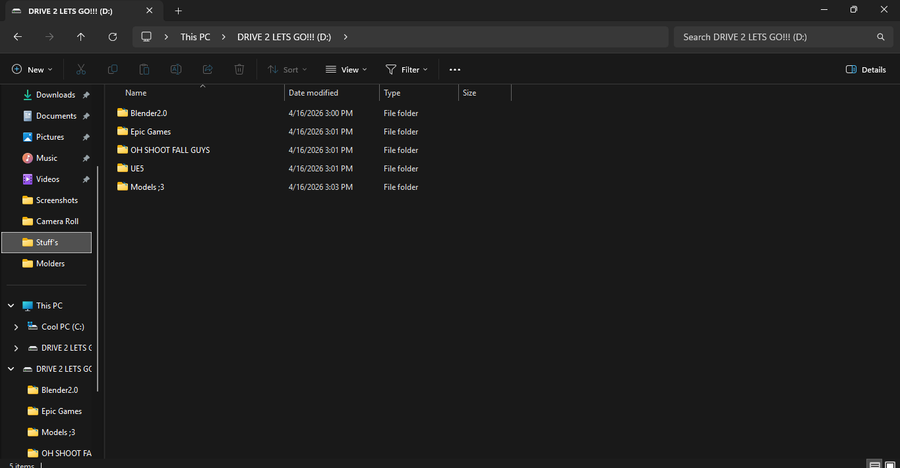Click the Cut scissors icon
This screenshot has width=900, height=468.
(x=81, y=70)
